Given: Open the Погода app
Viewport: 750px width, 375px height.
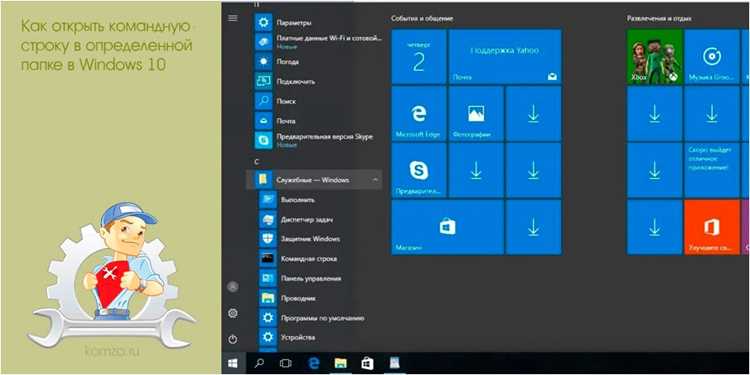Looking at the screenshot, I should pyautogui.click(x=317, y=62).
